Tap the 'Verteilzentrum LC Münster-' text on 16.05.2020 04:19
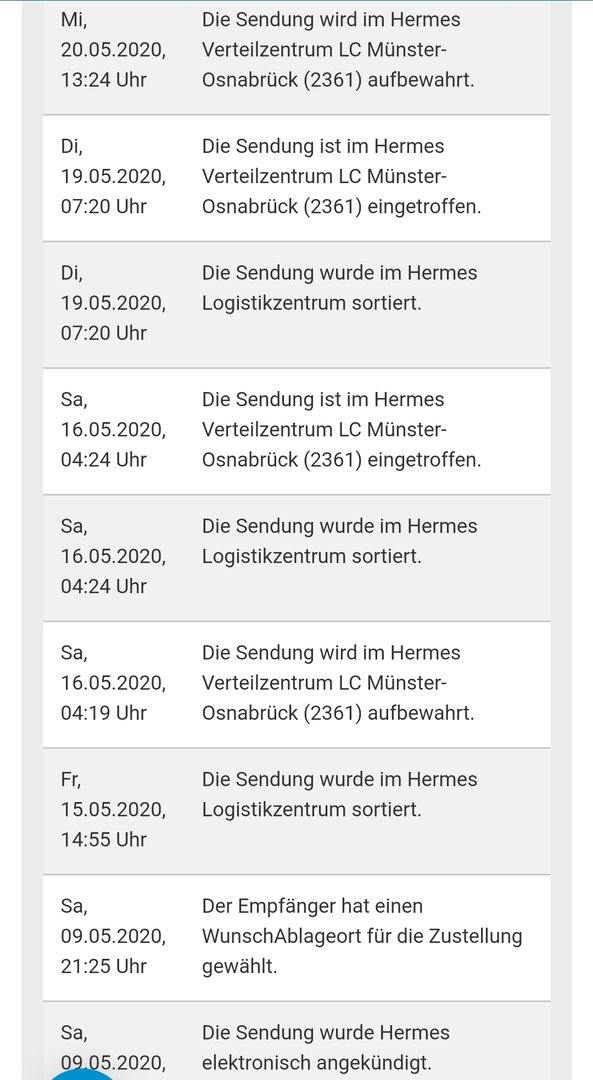The width and height of the screenshot is (593, 1080). click(324, 683)
